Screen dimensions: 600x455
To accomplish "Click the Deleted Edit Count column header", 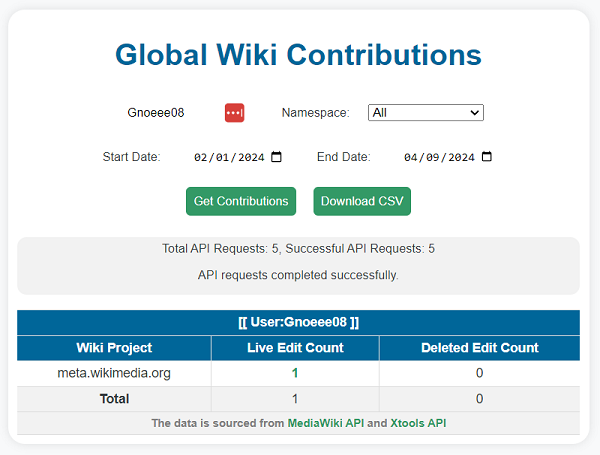I will tap(479, 348).
